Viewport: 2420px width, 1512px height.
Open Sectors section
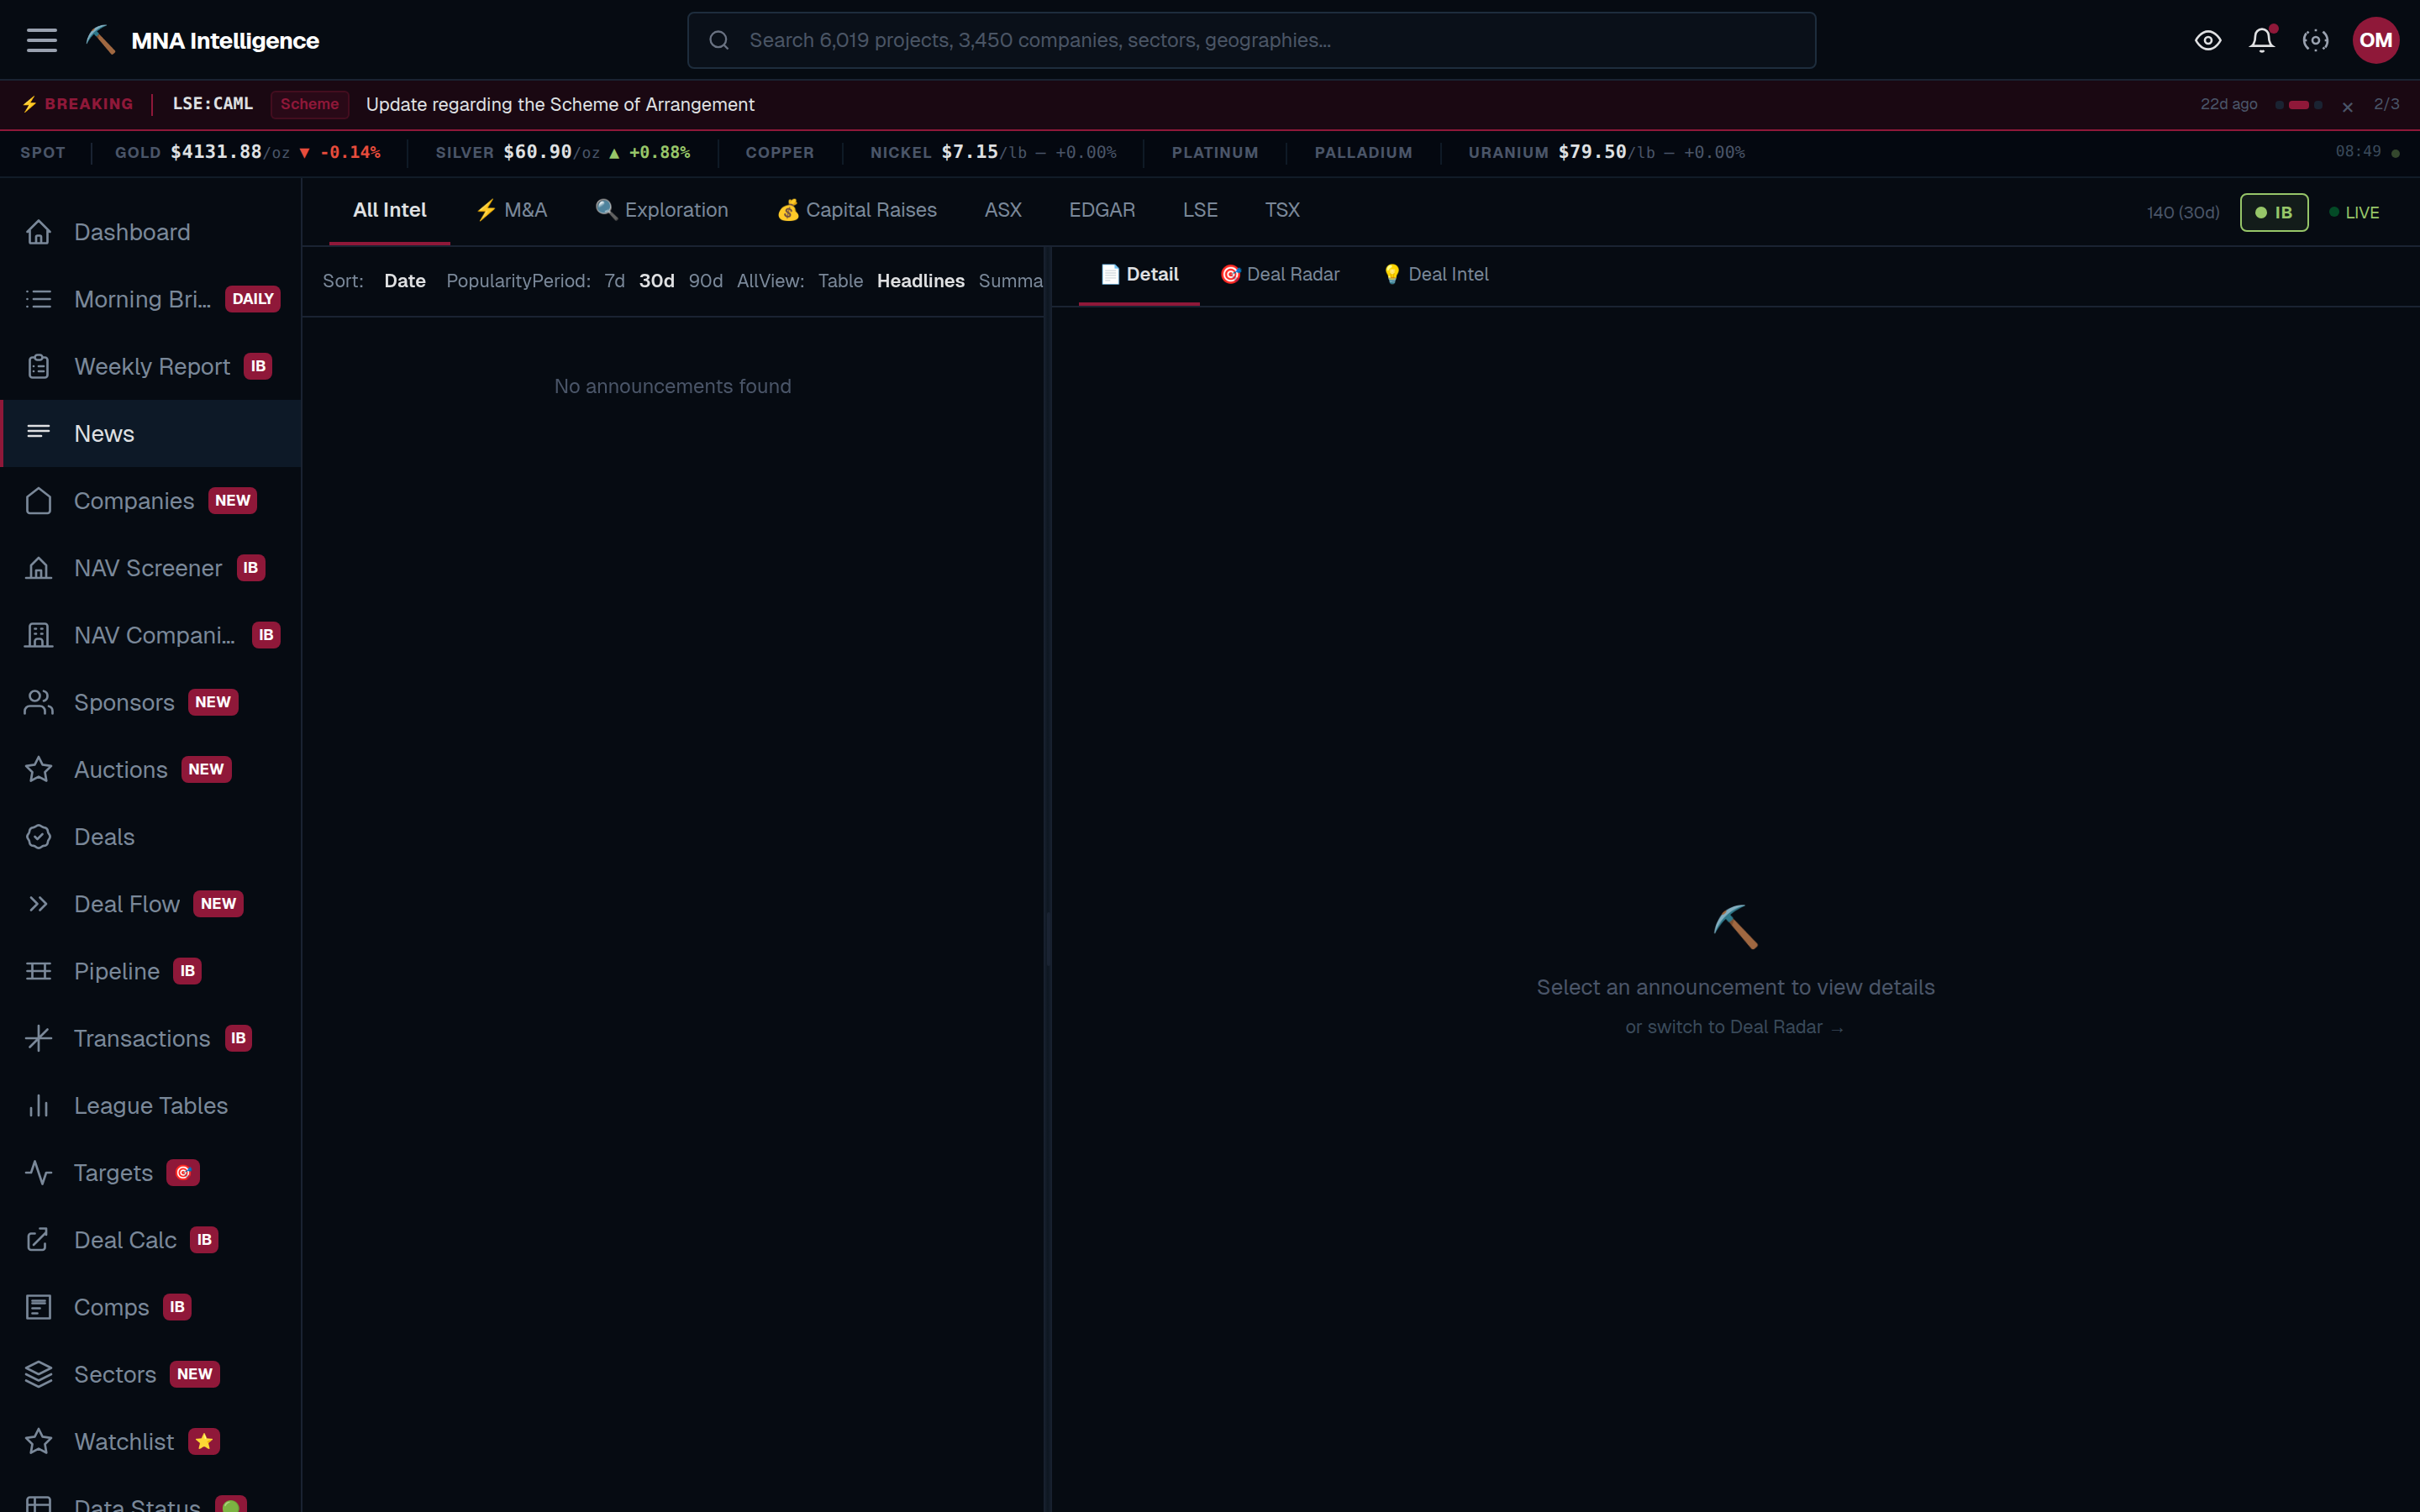151,1374
